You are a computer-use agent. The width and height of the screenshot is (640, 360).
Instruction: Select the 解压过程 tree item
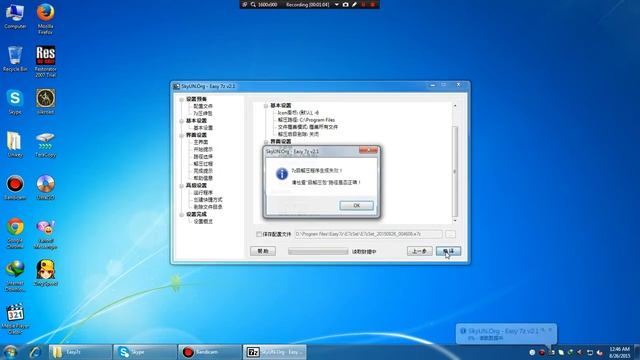(x=203, y=164)
